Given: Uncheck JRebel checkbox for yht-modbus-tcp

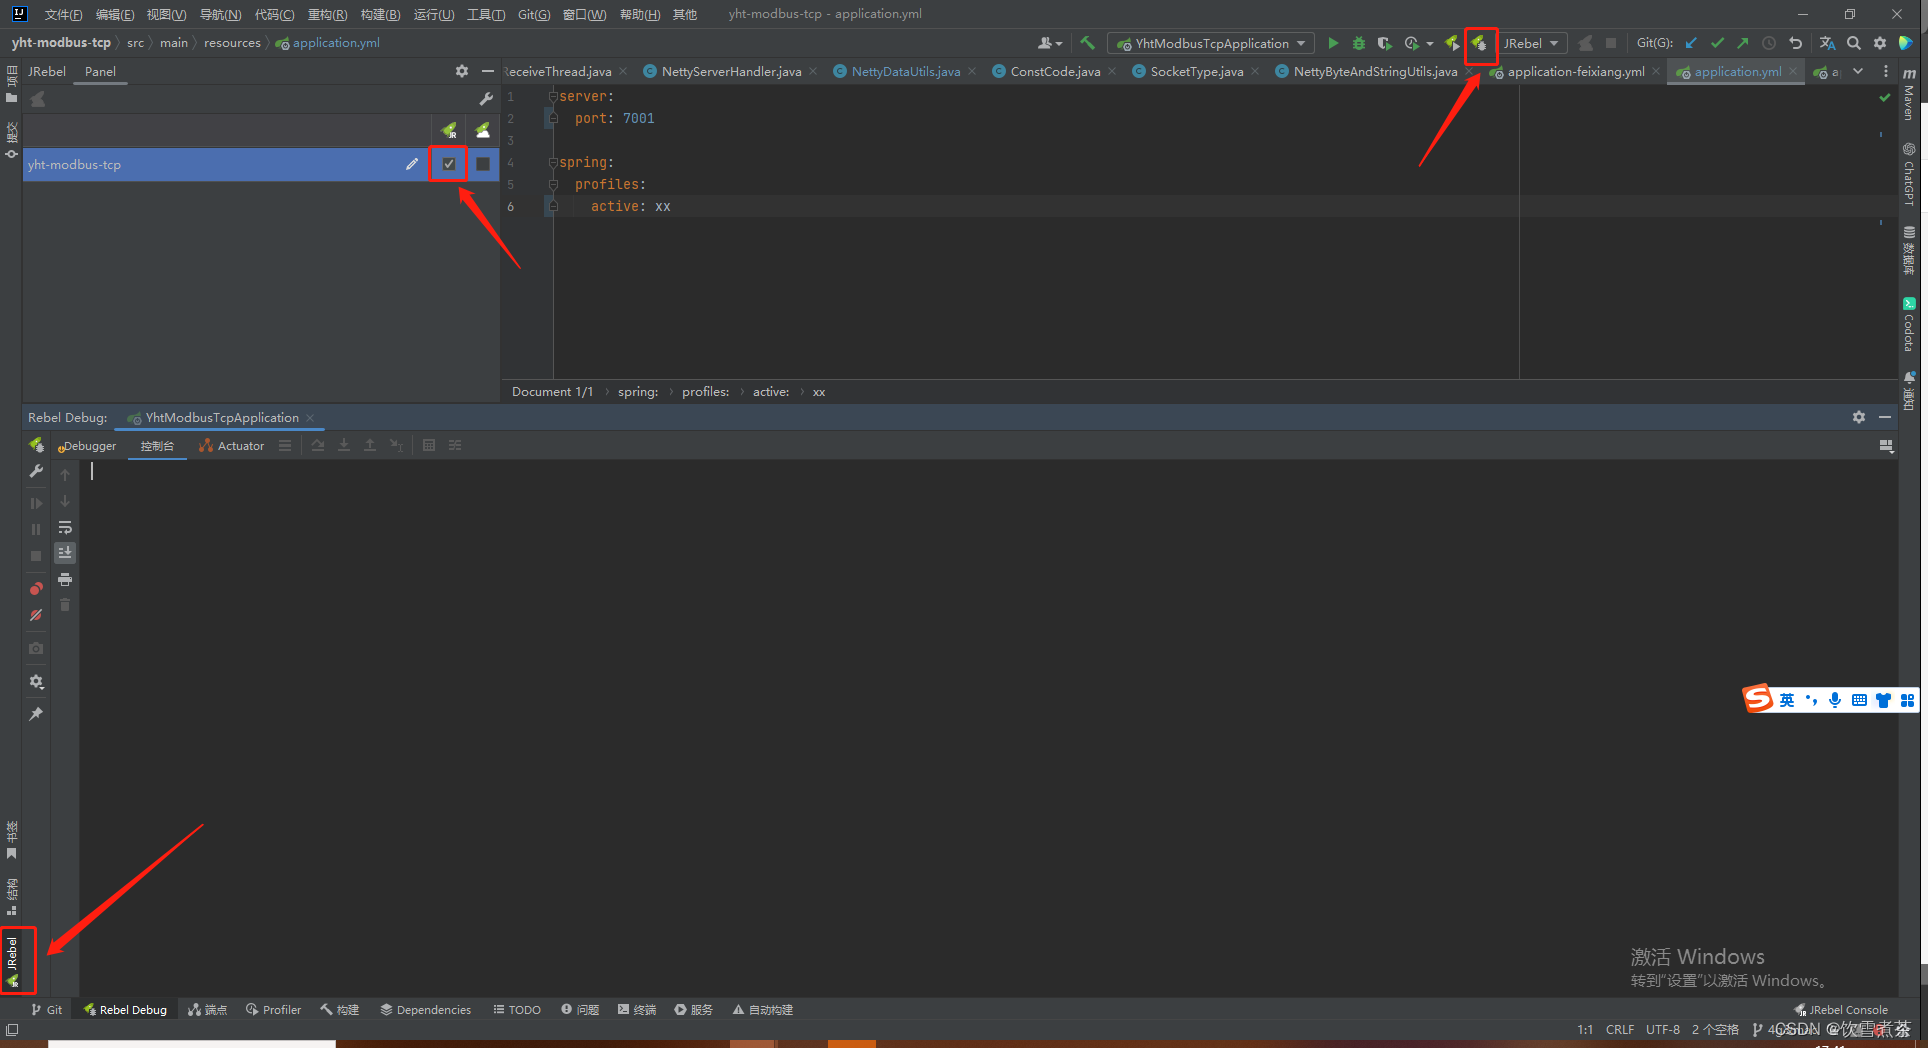Looking at the screenshot, I should (x=449, y=164).
